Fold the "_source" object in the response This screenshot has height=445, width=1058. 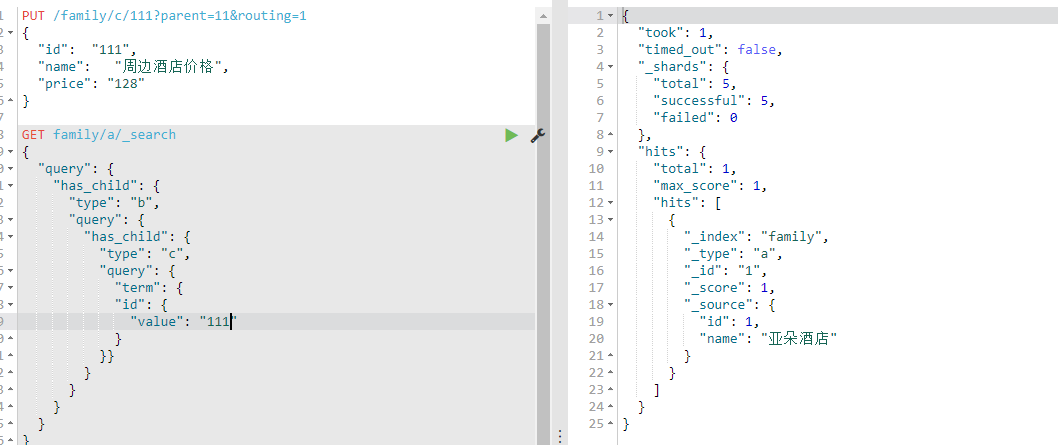(611, 305)
